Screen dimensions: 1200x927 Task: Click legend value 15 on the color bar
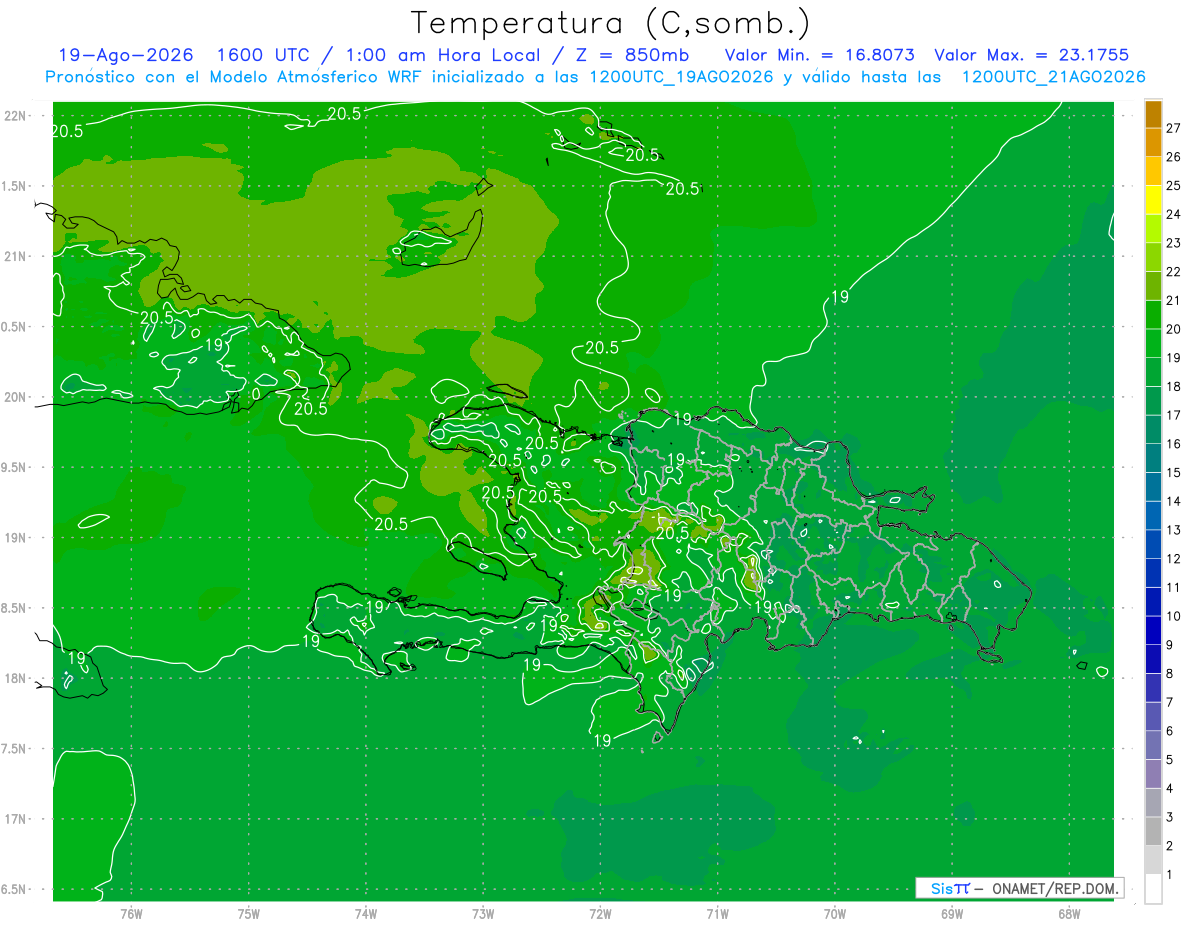pyautogui.click(x=1175, y=472)
